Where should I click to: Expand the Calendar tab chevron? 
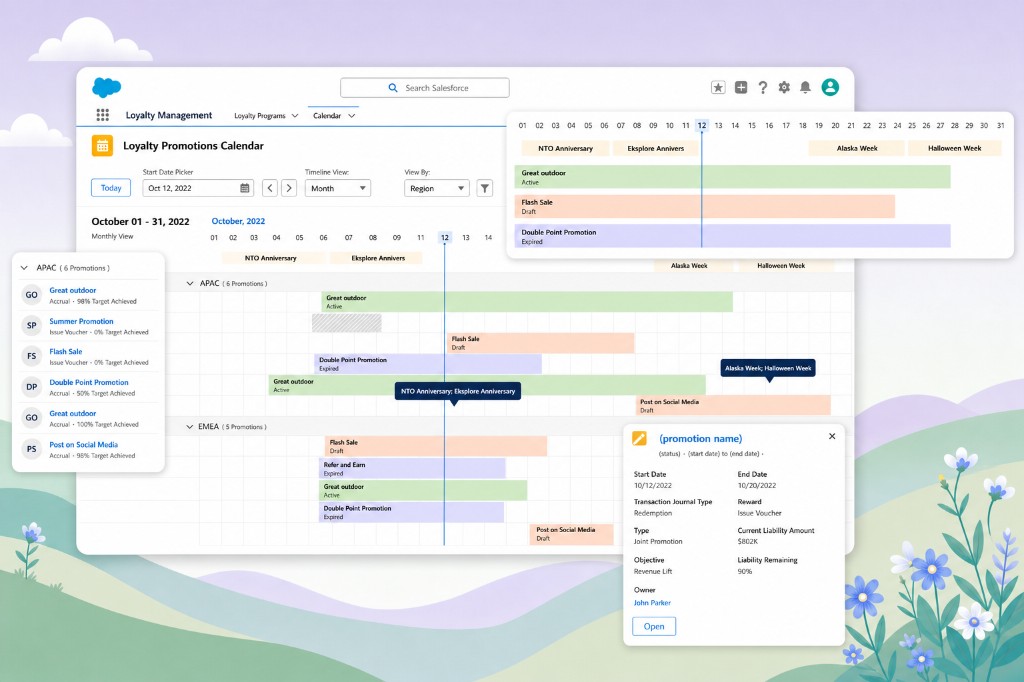pos(351,116)
